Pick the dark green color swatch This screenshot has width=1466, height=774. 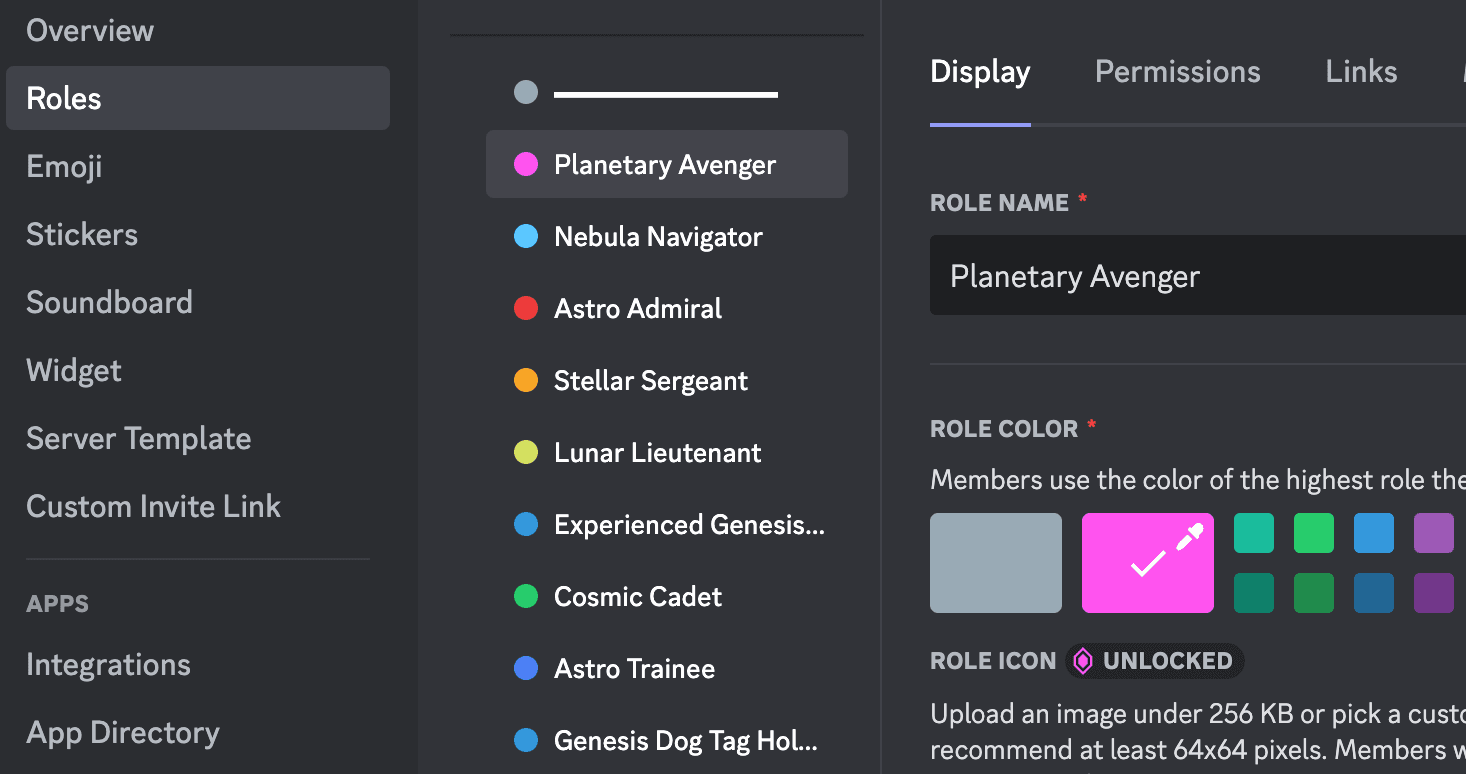1314,593
